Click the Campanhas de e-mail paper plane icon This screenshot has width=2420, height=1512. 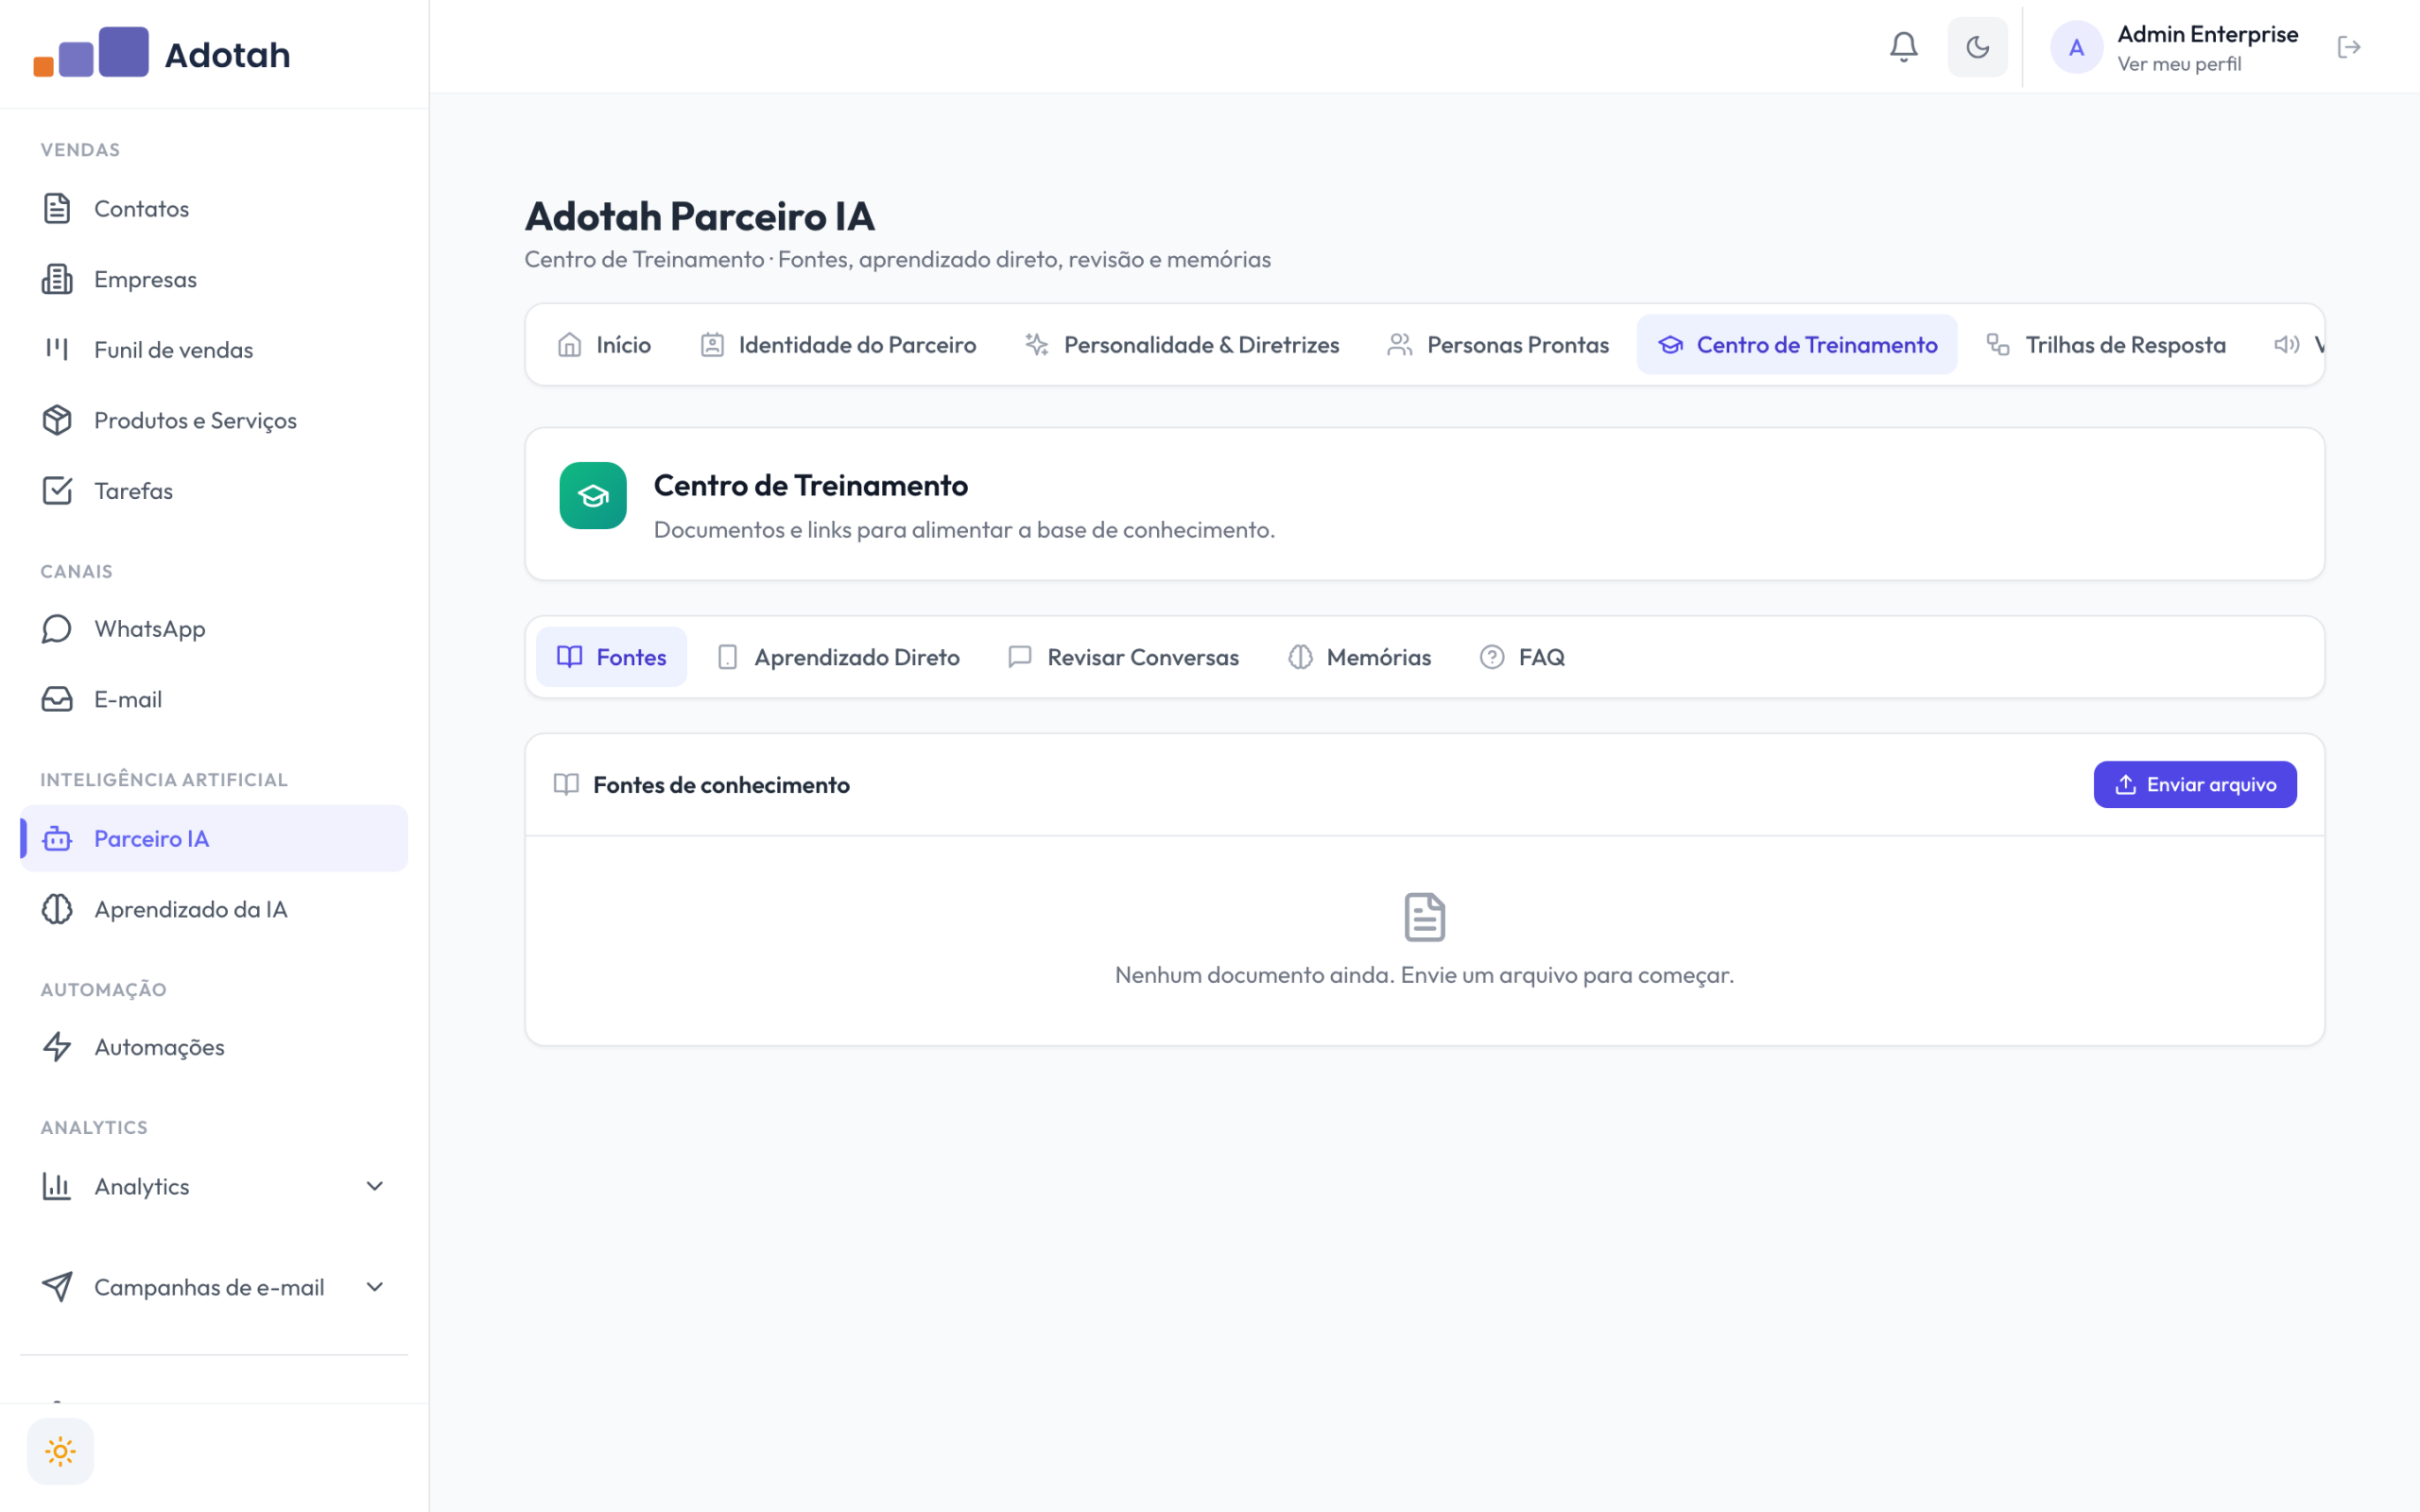pos(57,1287)
